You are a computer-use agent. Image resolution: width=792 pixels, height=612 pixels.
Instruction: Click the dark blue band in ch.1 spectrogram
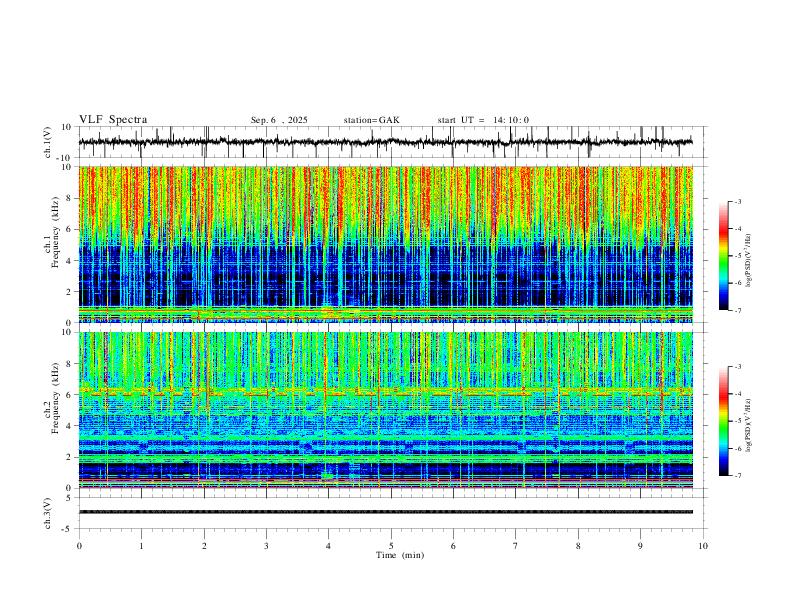[386, 276]
